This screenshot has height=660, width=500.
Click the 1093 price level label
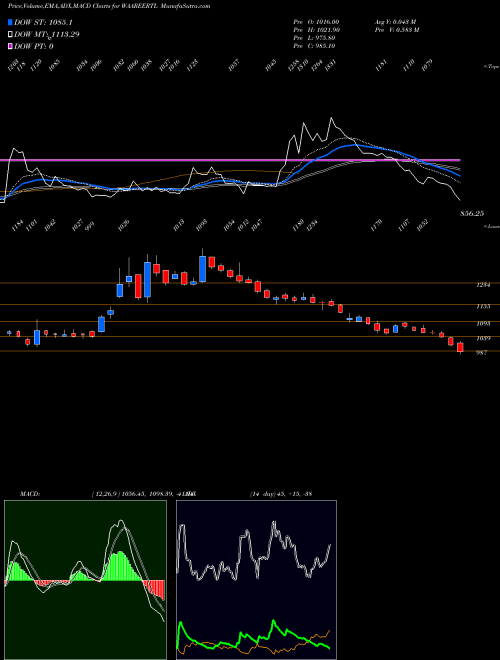(x=483, y=323)
